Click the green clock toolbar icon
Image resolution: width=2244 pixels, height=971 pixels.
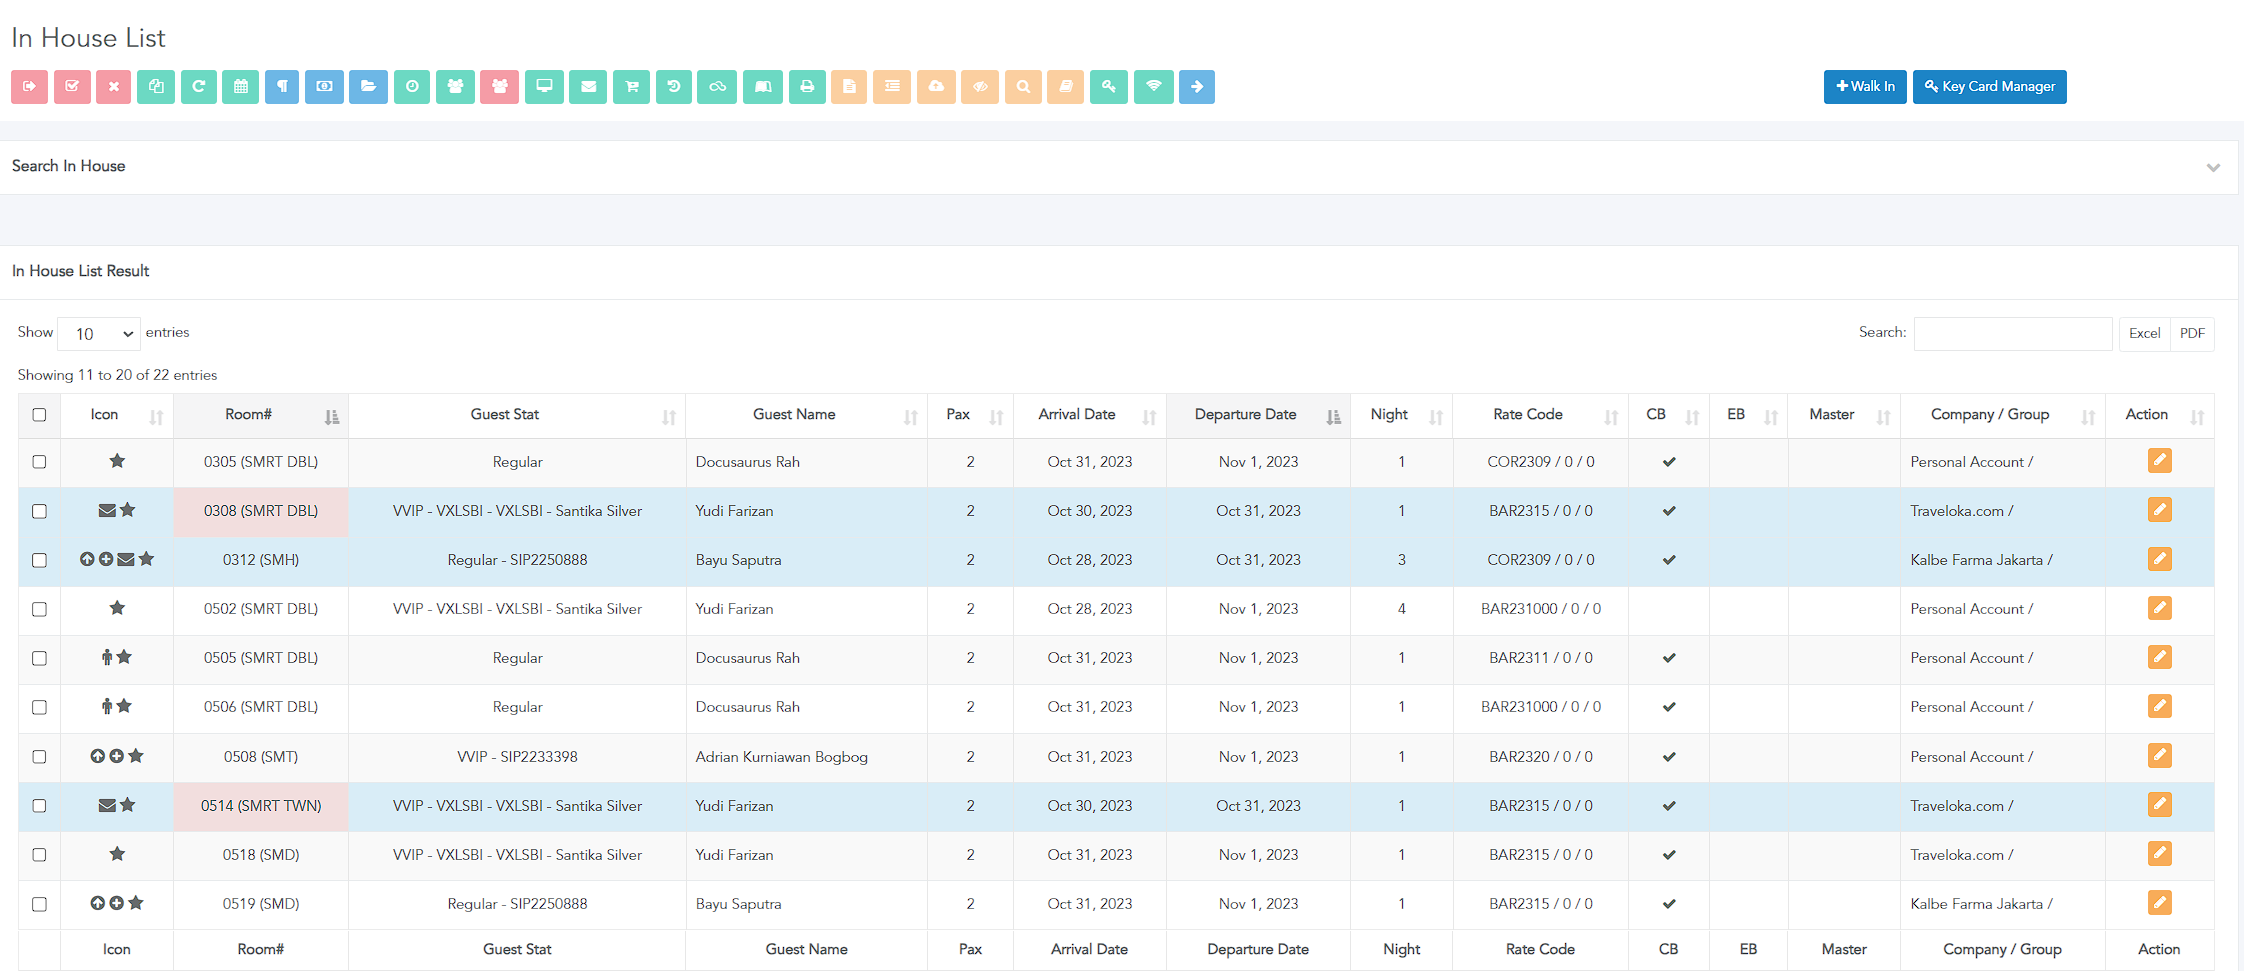coord(412,87)
